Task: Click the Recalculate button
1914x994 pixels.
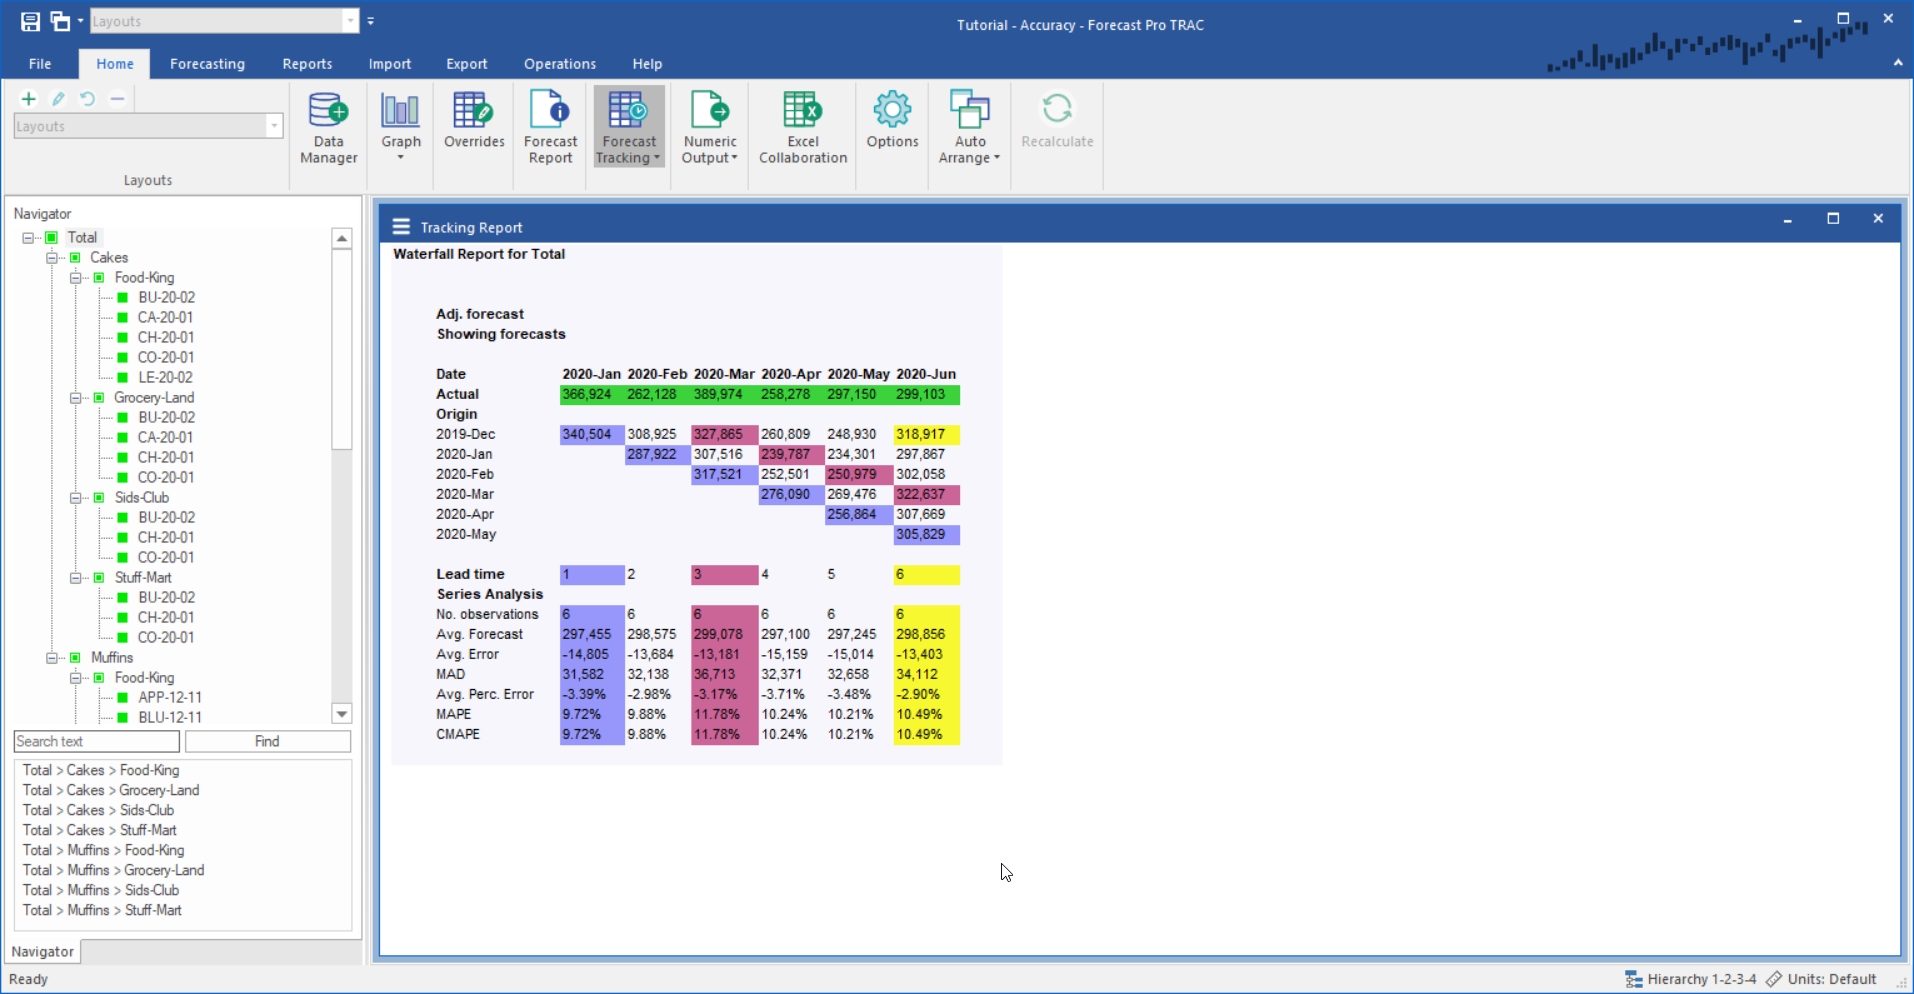Action: pyautogui.click(x=1057, y=121)
